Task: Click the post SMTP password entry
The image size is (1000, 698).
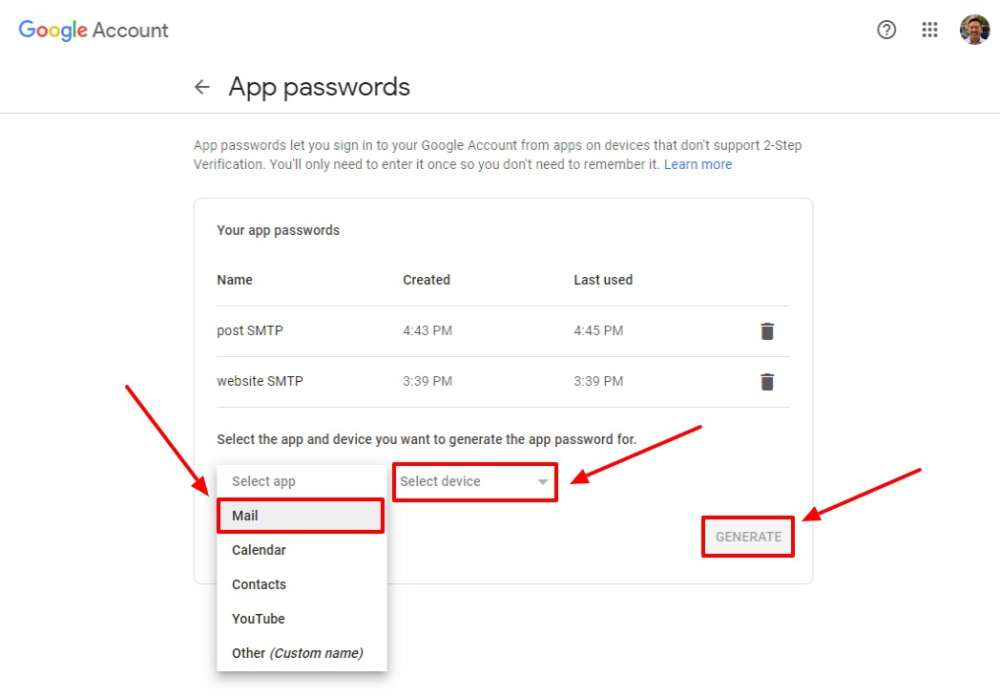Action: [250, 330]
